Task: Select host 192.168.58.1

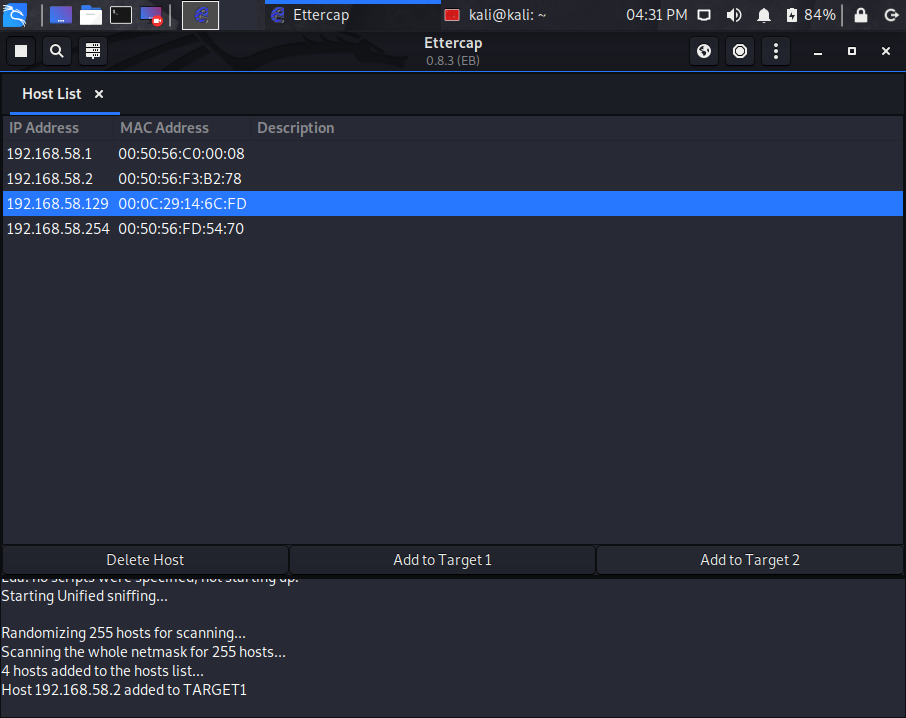Action: [x=453, y=154]
